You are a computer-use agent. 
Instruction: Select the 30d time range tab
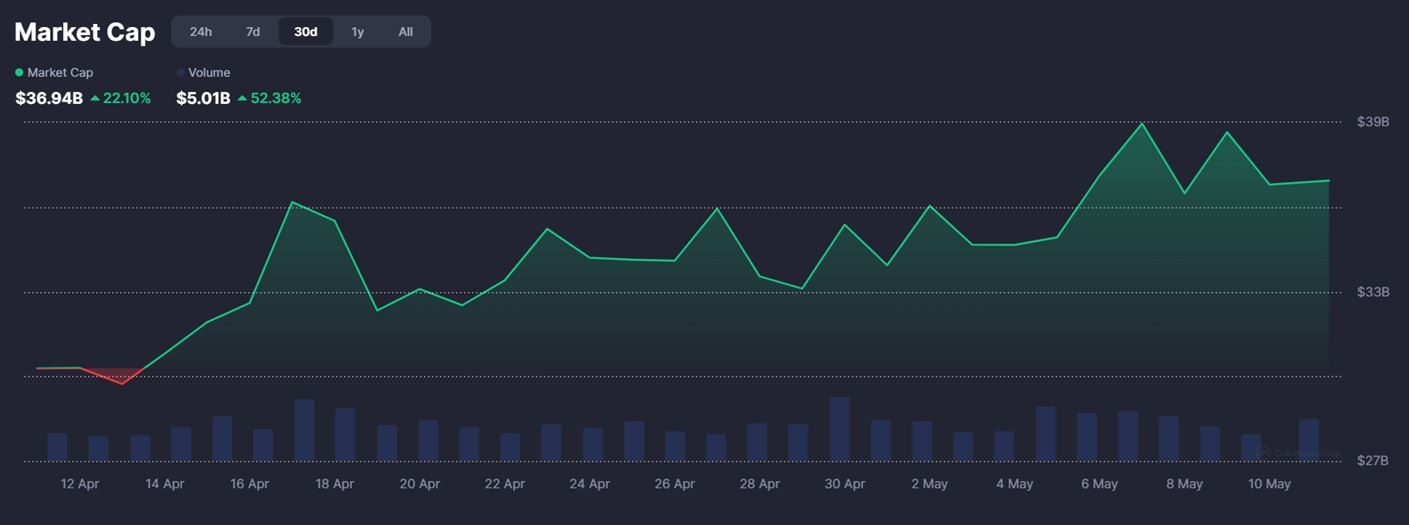[305, 32]
